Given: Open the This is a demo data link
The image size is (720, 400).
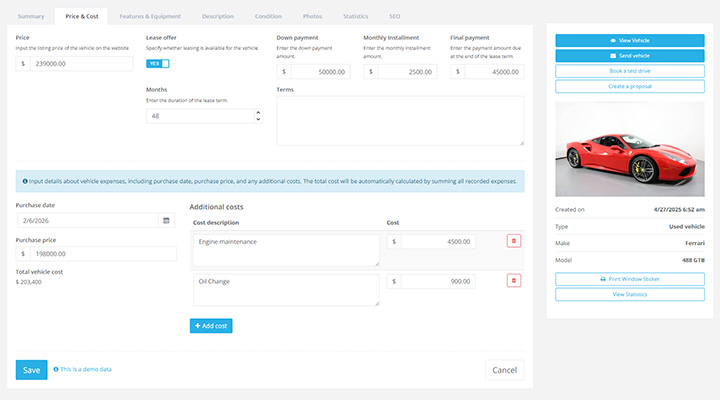Looking at the screenshot, I should tap(85, 369).
